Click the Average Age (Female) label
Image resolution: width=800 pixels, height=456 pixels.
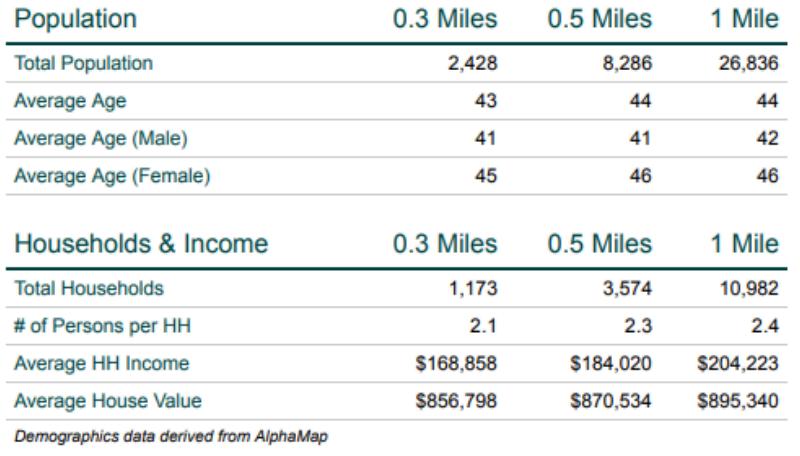click(x=112, y=176)
